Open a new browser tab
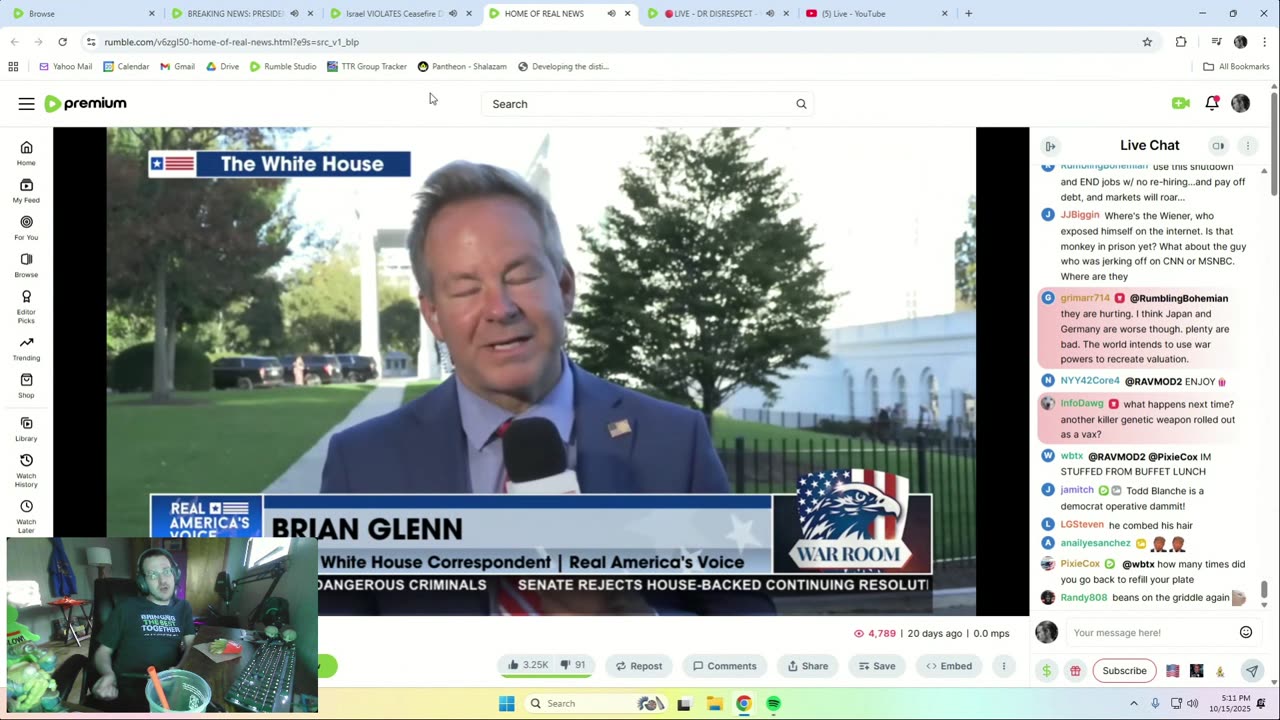Viewport: 1280px width, 720px height. (968, 14)
